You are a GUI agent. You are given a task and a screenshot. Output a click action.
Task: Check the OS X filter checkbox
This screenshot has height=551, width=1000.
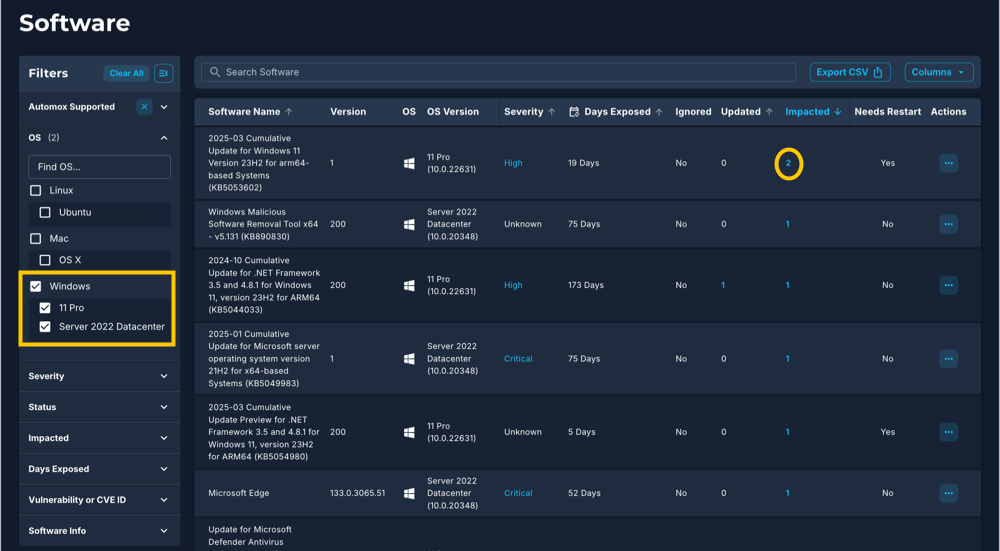click(x=45, y=260)
